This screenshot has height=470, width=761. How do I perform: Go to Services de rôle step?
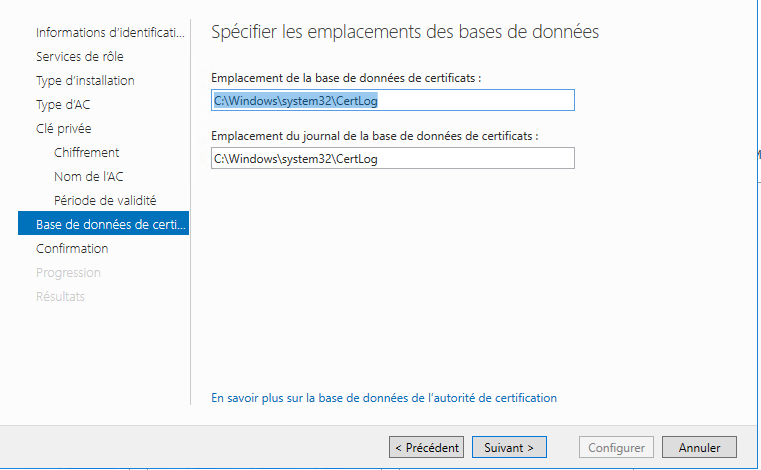pos(80,56)
